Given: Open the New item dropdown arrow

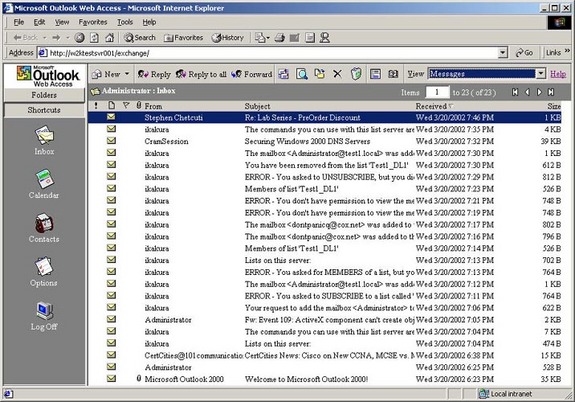Looking at the screenshot, I should [127, 74].
